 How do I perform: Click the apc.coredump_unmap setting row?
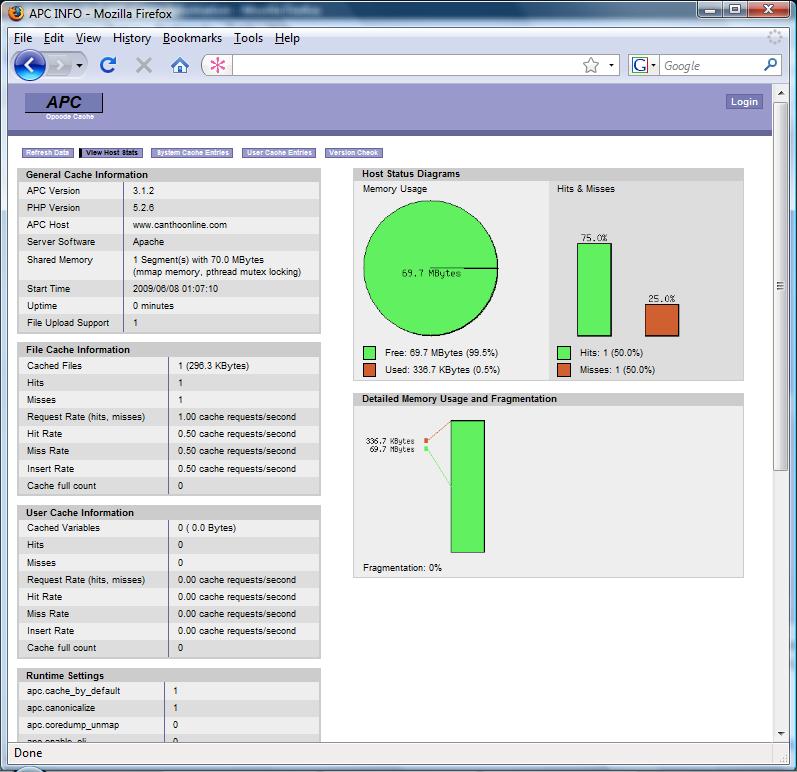(169, 725)
